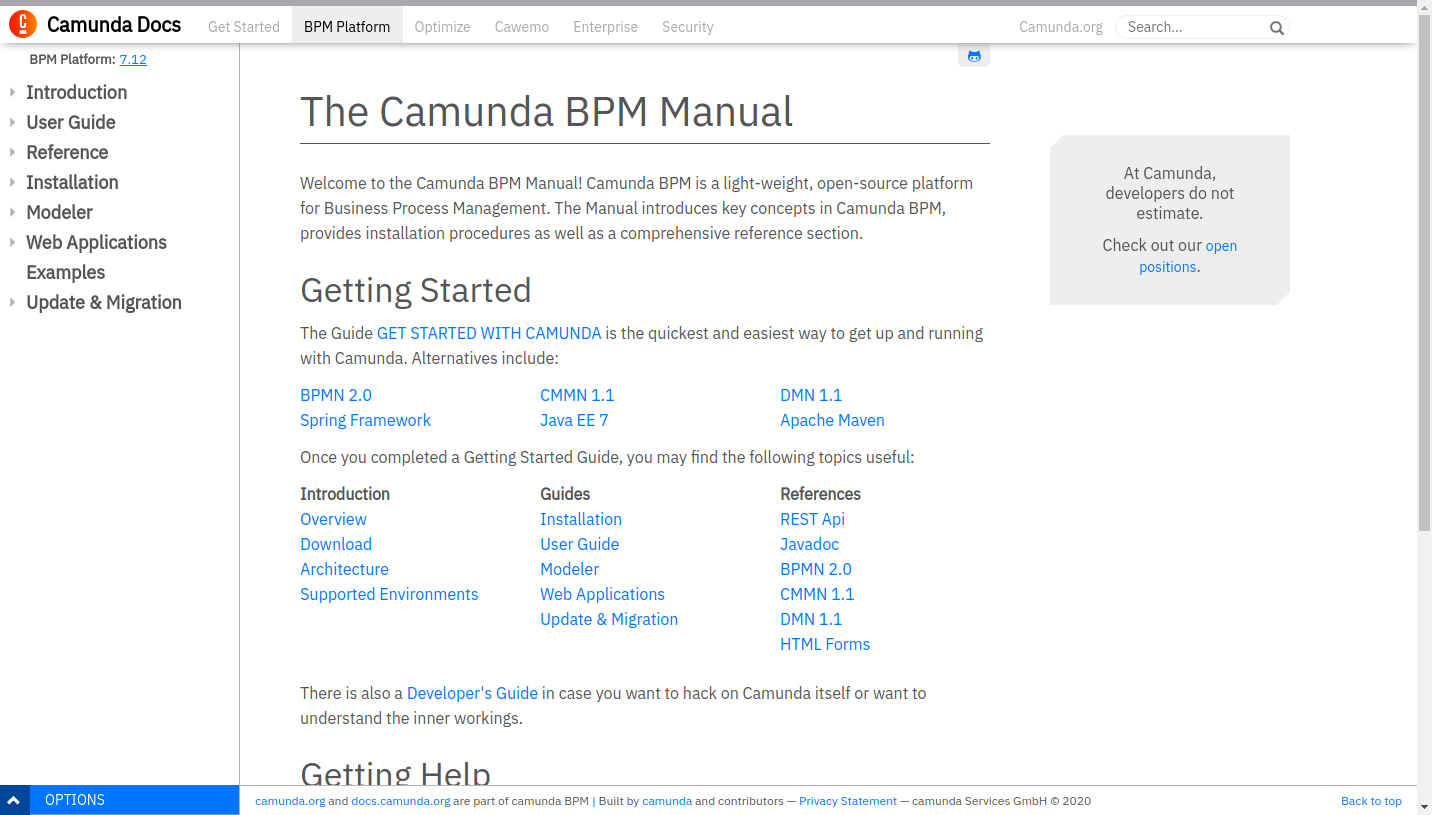Expand the Web Applications tree arrow
The width and height of the screenshot is (1432, 815).
pyautogui.click(x=12, y=242)
